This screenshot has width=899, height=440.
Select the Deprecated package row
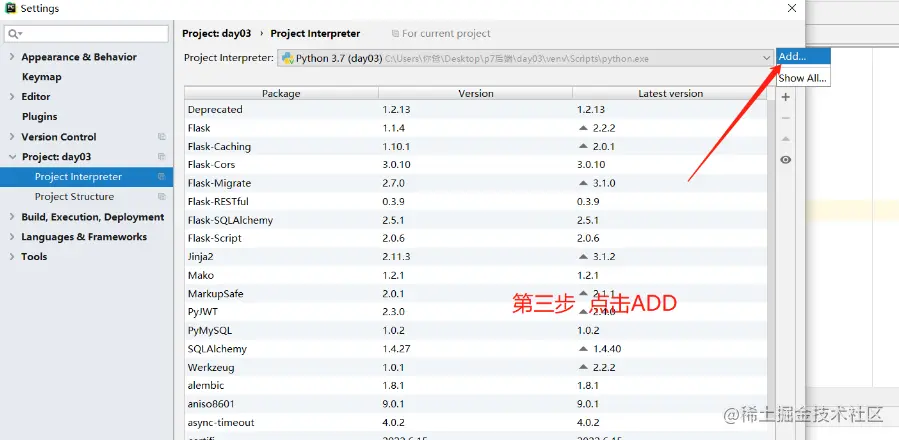[475, 110]
